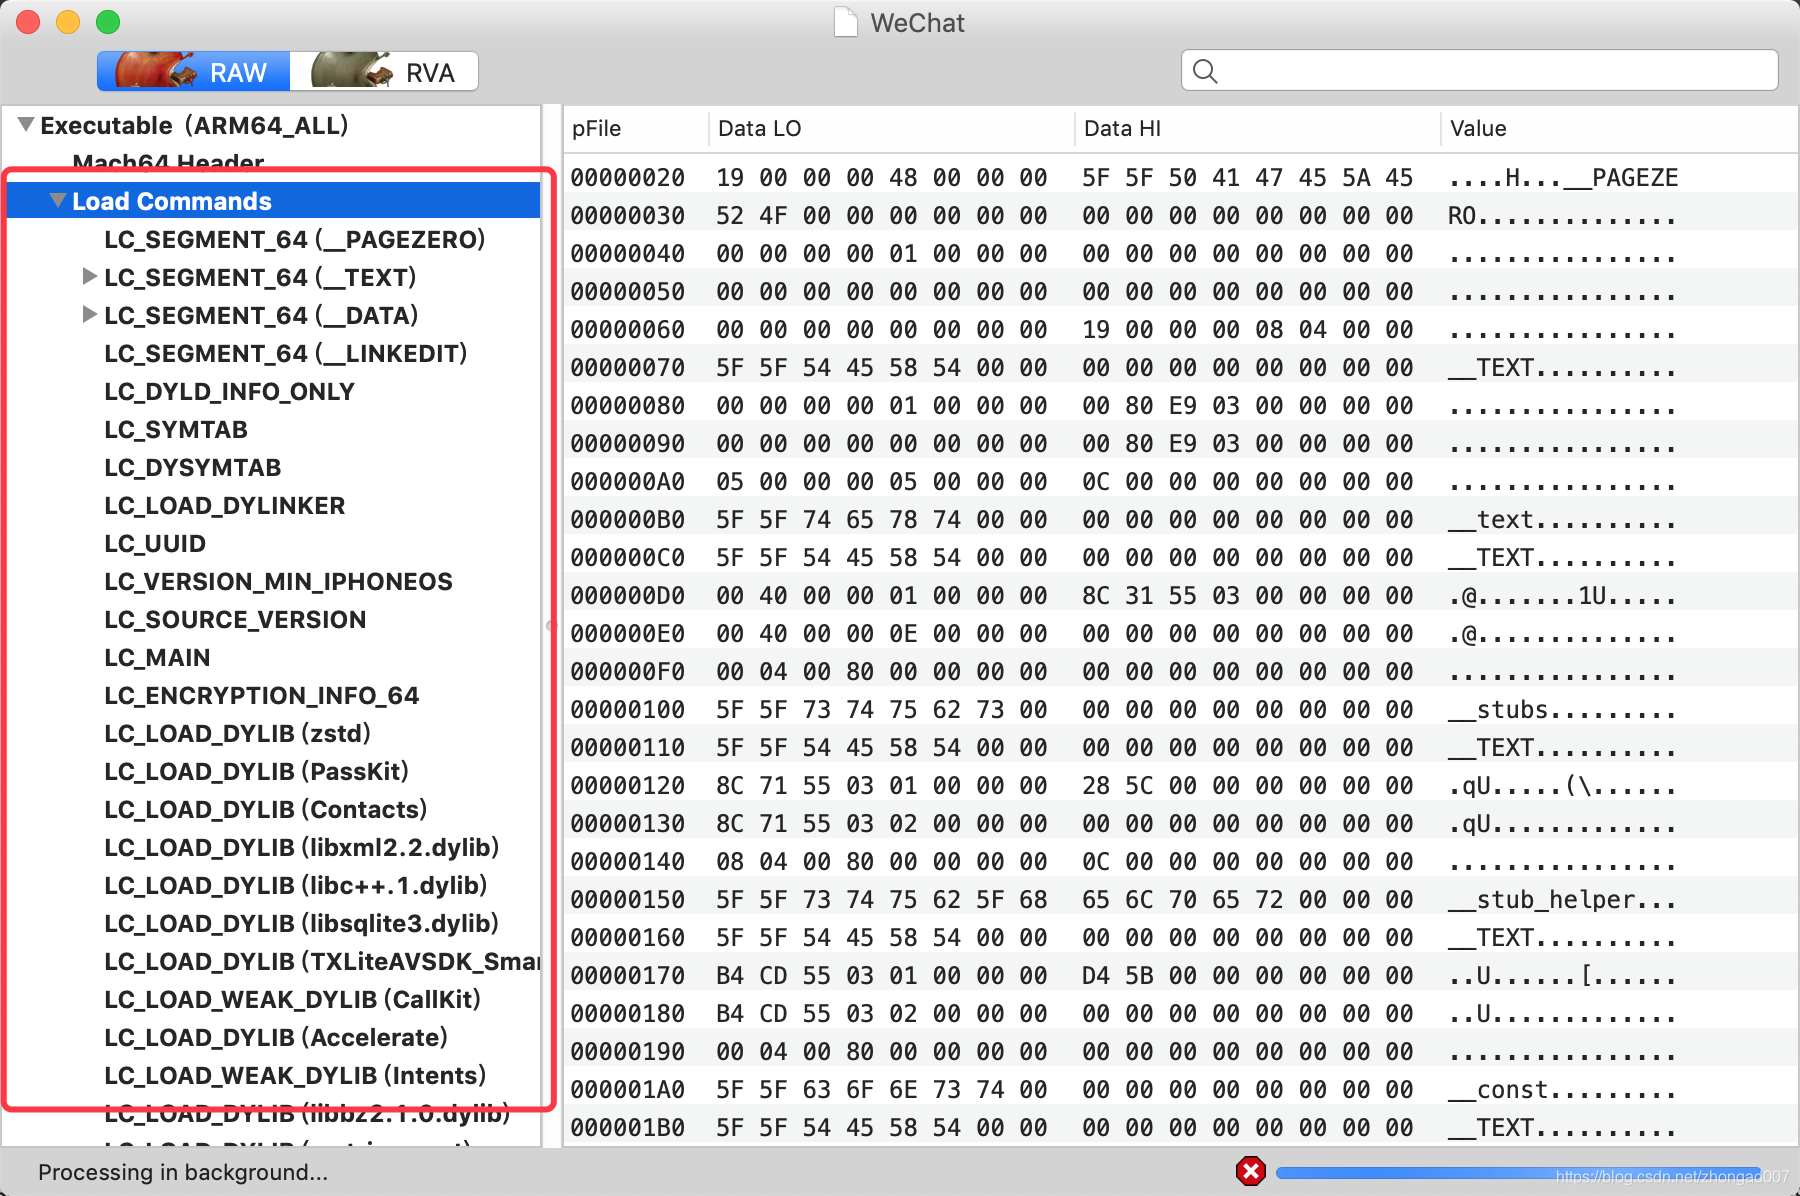Click 'Processing in background...' status text
The image size is (1800, 1196).
coord(183,1172)
